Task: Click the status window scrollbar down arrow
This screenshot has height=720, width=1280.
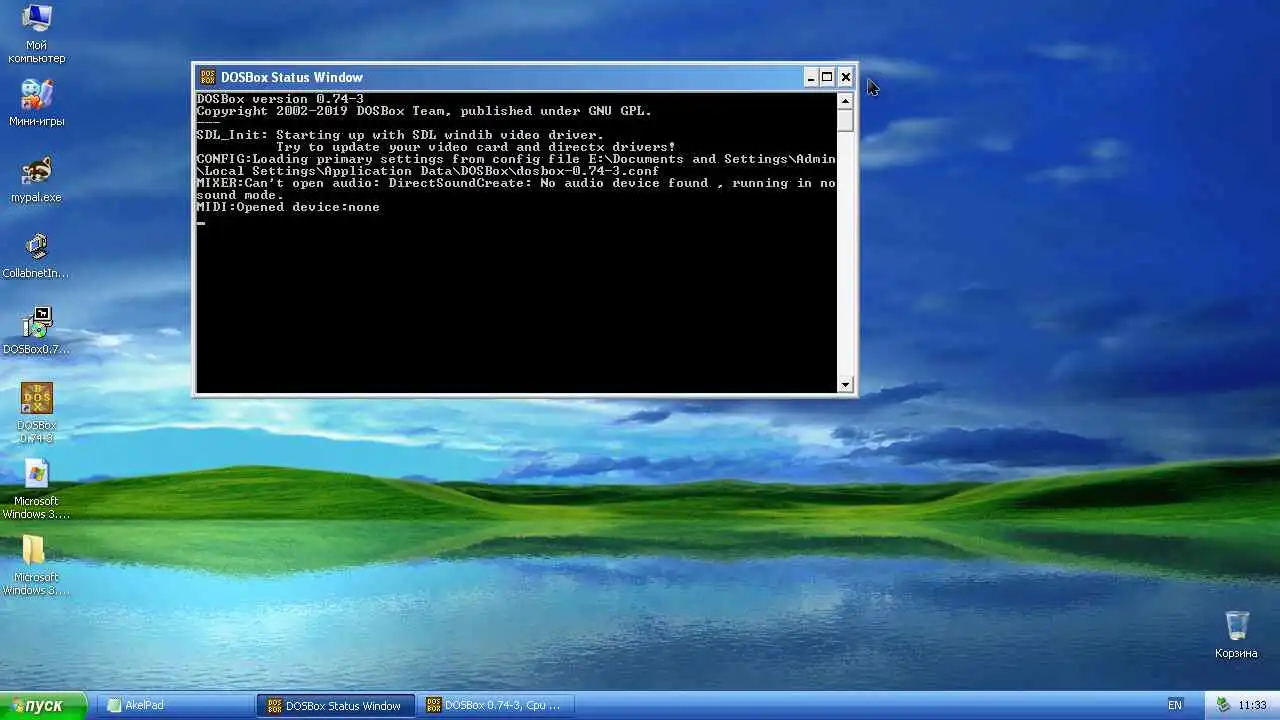Action: tap(845, 385)
